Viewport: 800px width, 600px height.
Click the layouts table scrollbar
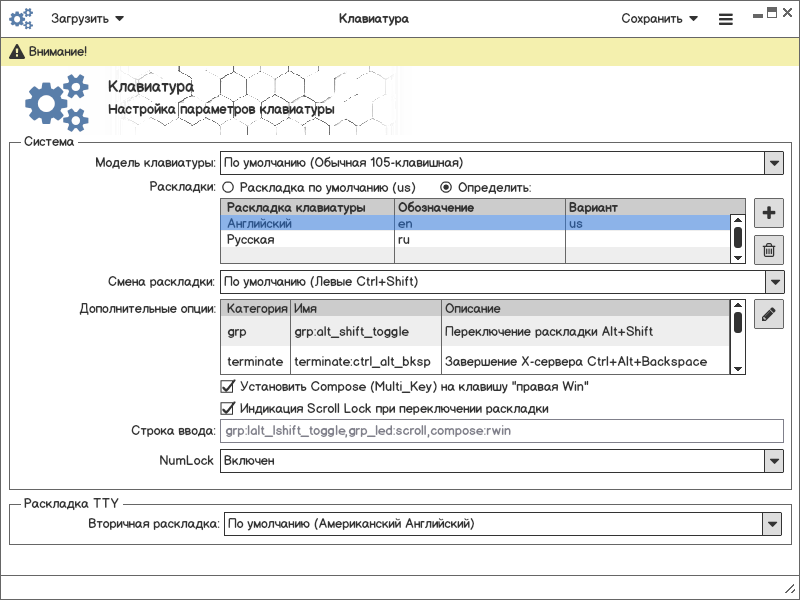click(x=737, y=238)
